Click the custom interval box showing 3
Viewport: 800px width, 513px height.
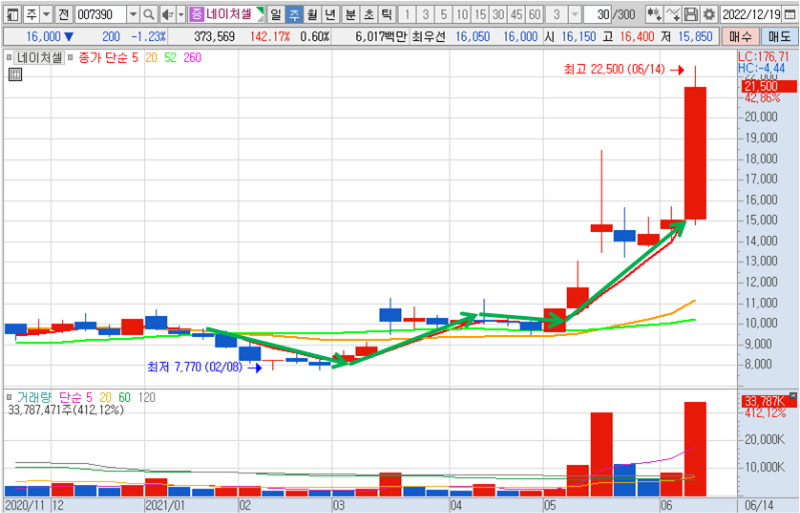[557, 14]
